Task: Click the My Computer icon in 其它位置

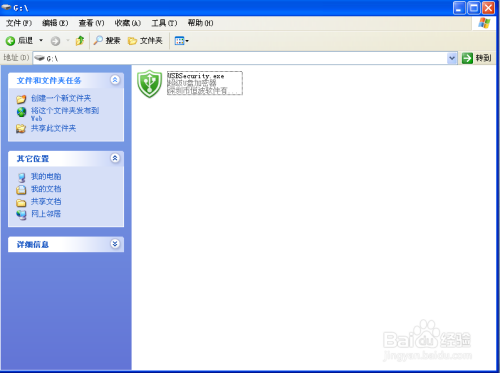Action: point(21,177)
